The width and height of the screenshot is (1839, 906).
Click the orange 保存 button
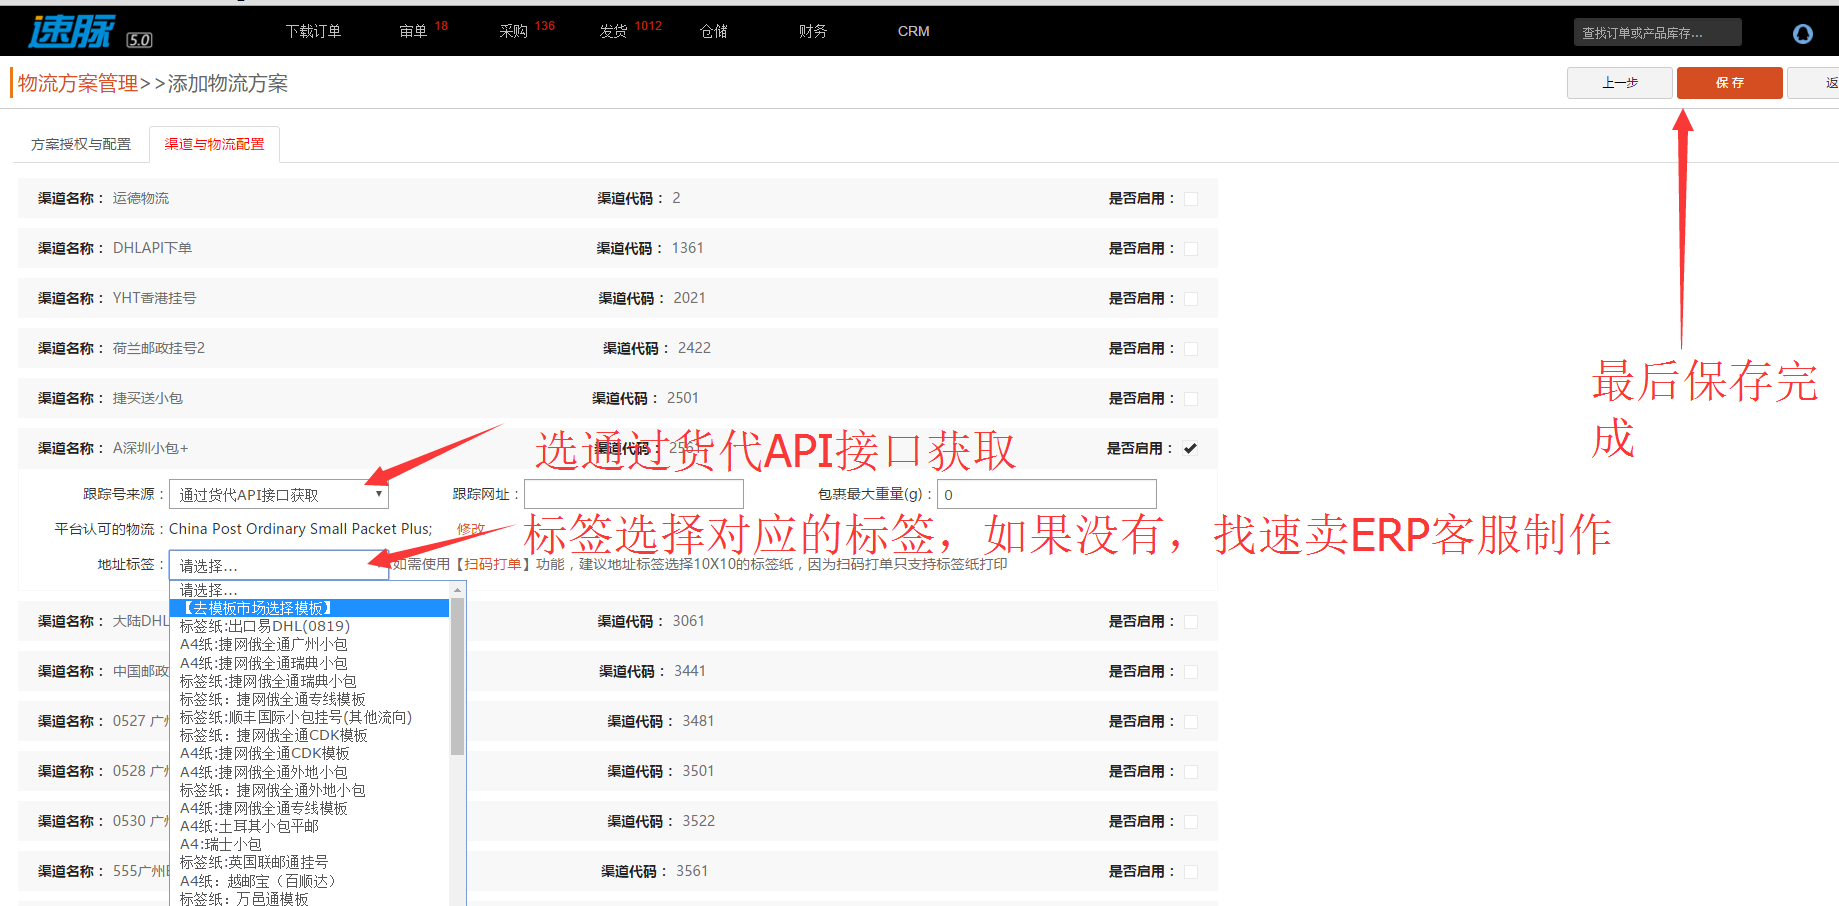point(1730,83)
